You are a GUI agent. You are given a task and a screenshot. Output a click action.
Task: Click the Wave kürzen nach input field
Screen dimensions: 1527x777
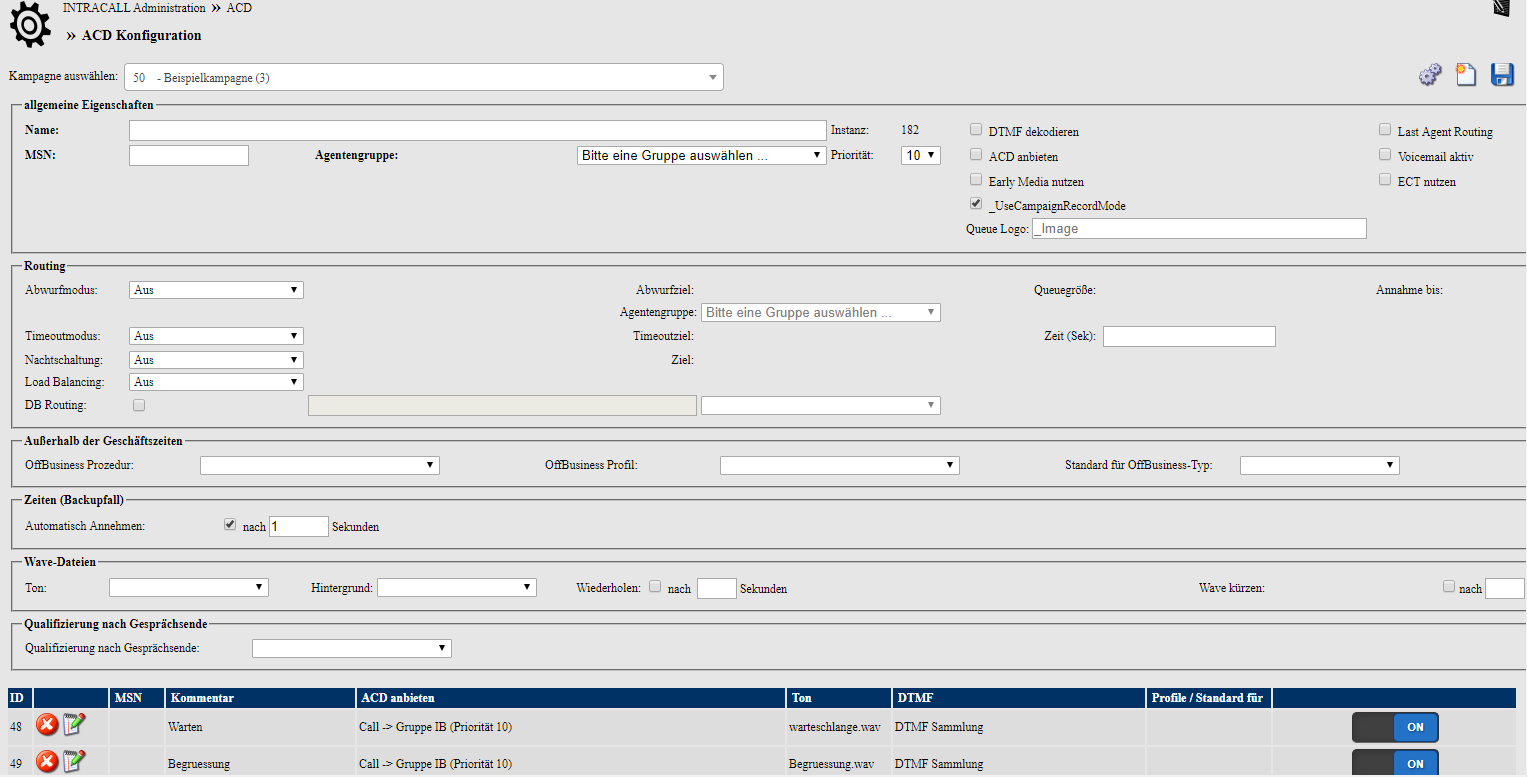click(x=1505, y=588)
